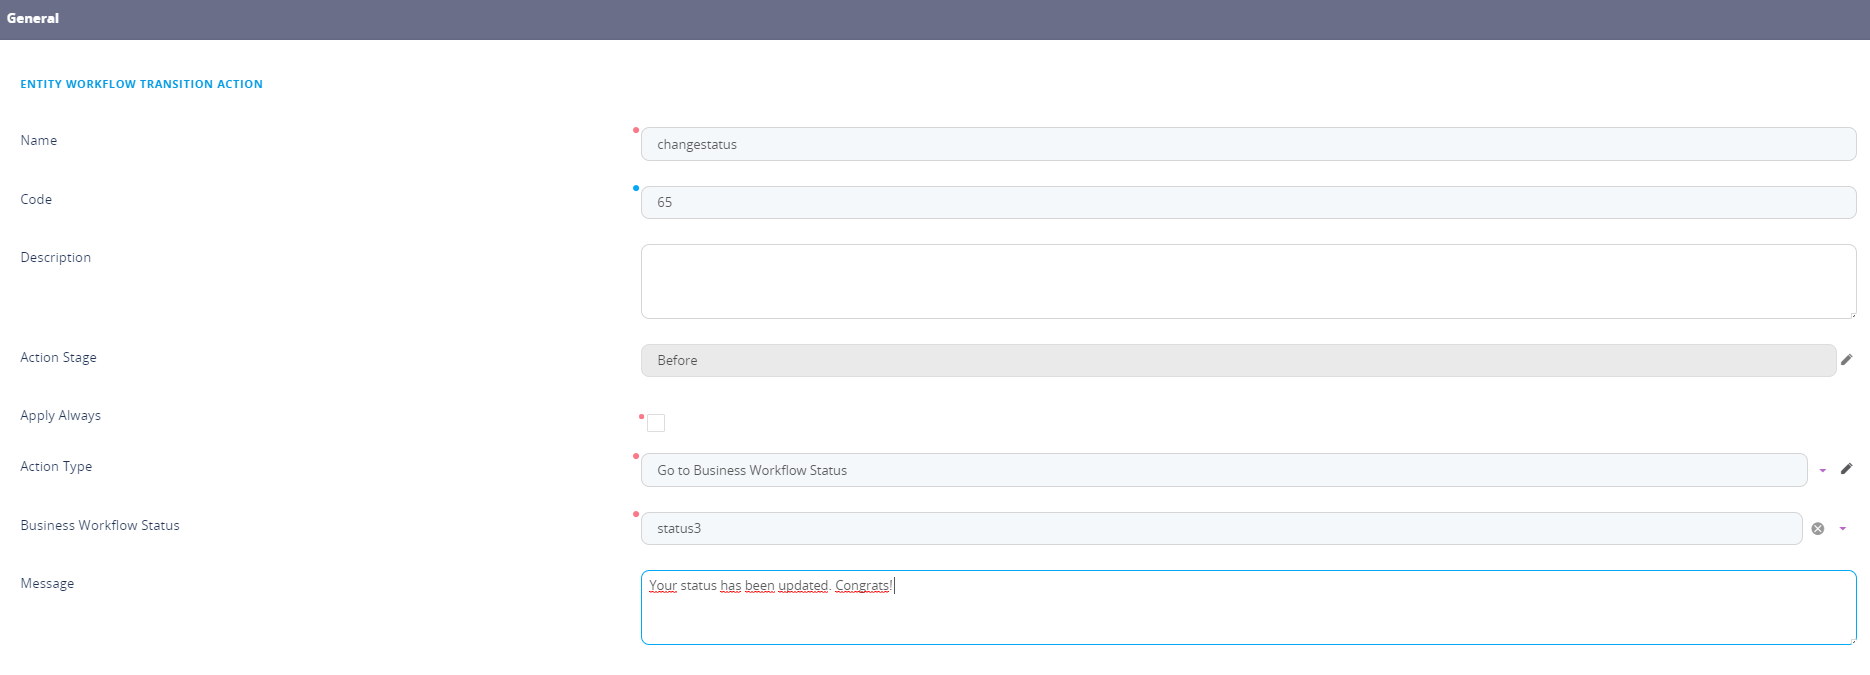The height and width of the screenshot is (675, 1870).
Task: Click the Description box resize handle
Action: (x=1852, y=314)
